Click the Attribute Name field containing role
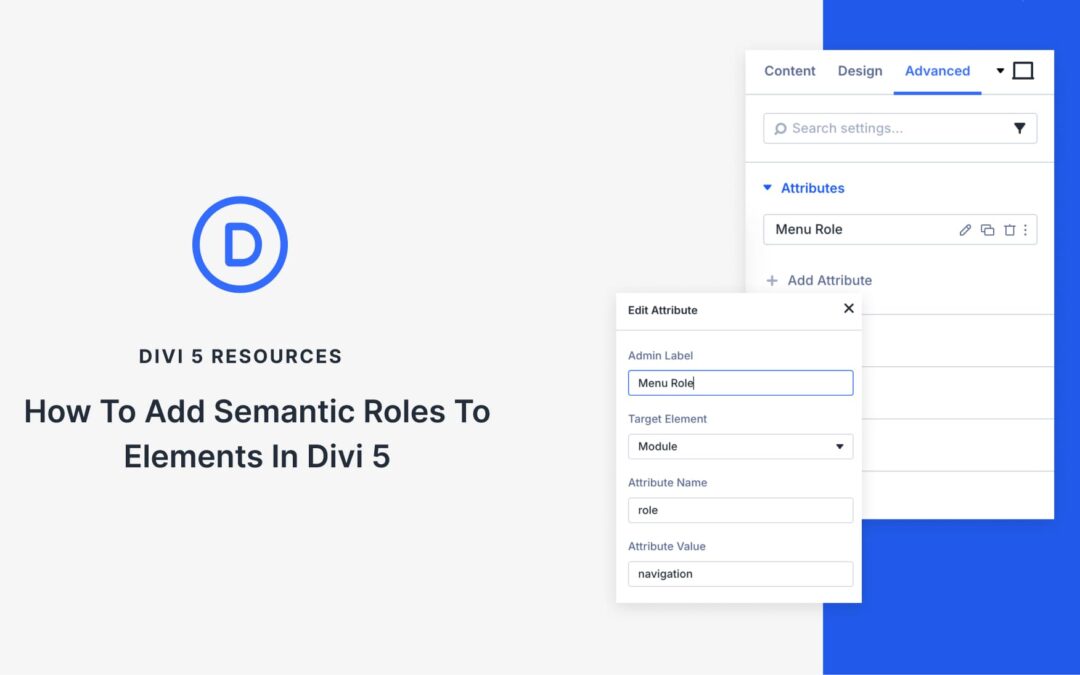Screen dimensions: 1080x675 click(740, 510)
